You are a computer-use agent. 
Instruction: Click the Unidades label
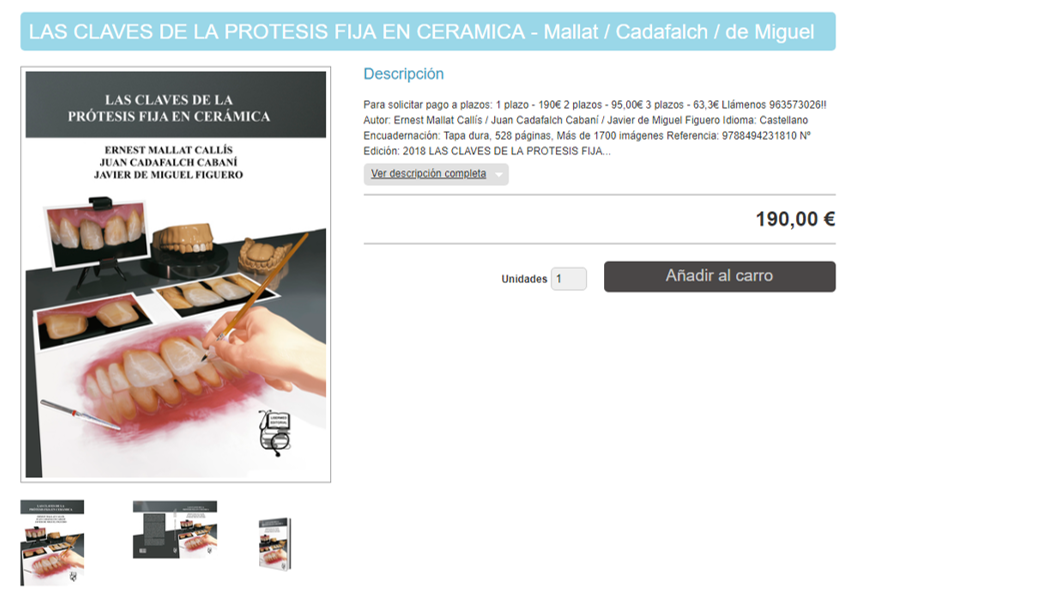click(524, 279)
